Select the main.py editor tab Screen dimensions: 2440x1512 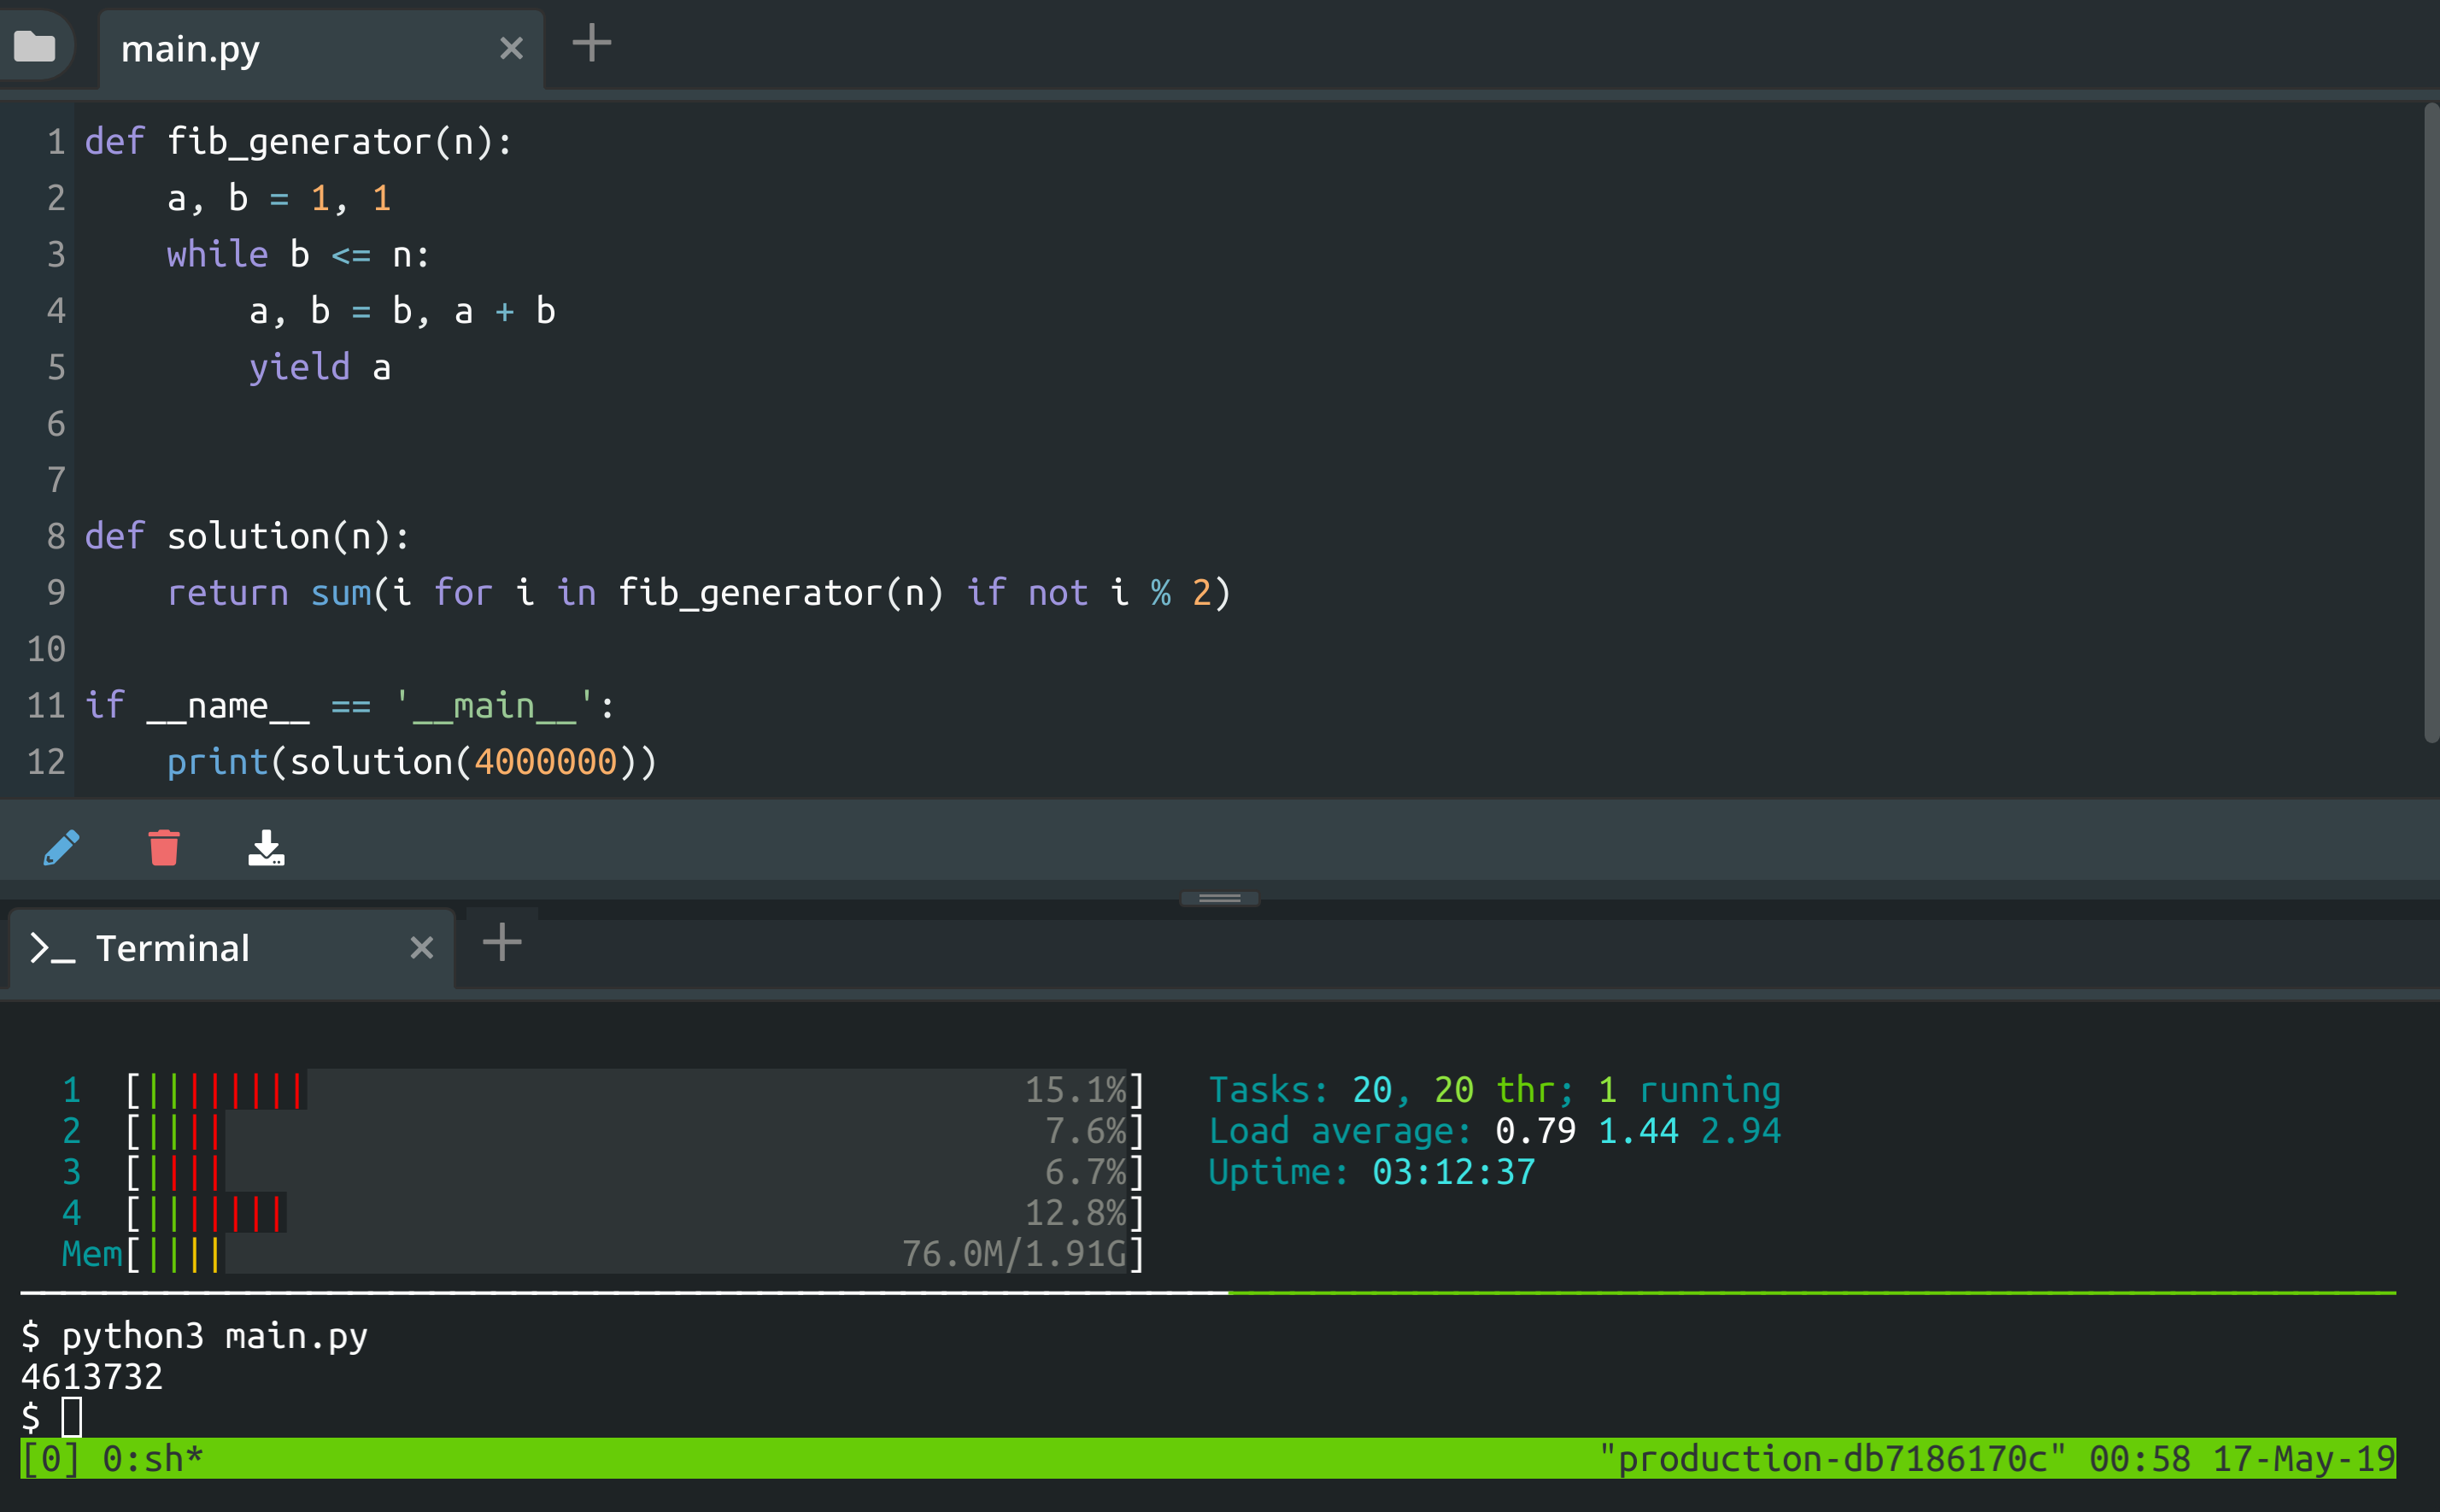pyautogui.click(x=320, y=49)
